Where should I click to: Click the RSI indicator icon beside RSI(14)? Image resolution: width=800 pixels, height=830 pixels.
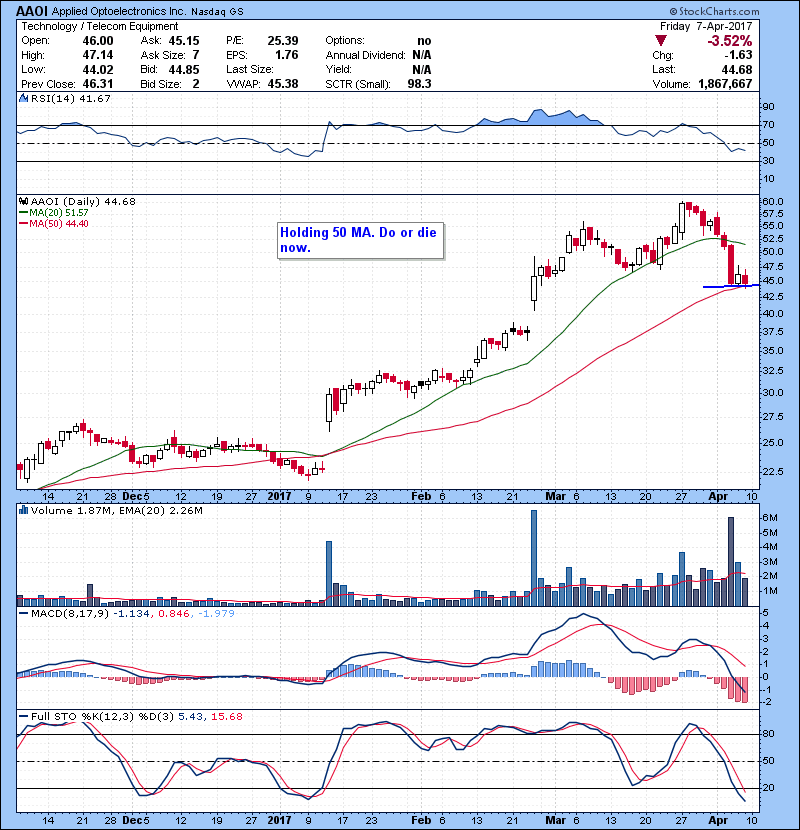(x=23, y=98)
